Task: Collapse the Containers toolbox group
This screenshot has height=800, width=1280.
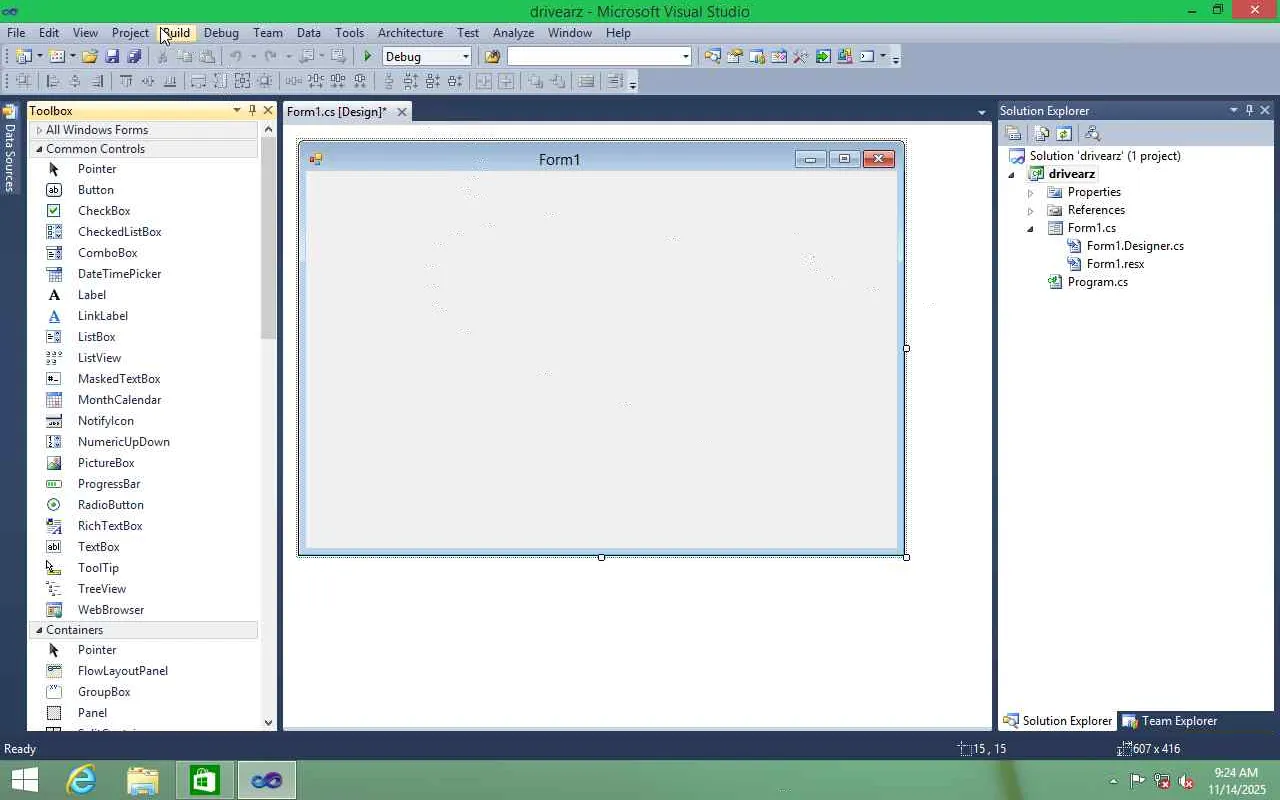Action: (39, 630)
